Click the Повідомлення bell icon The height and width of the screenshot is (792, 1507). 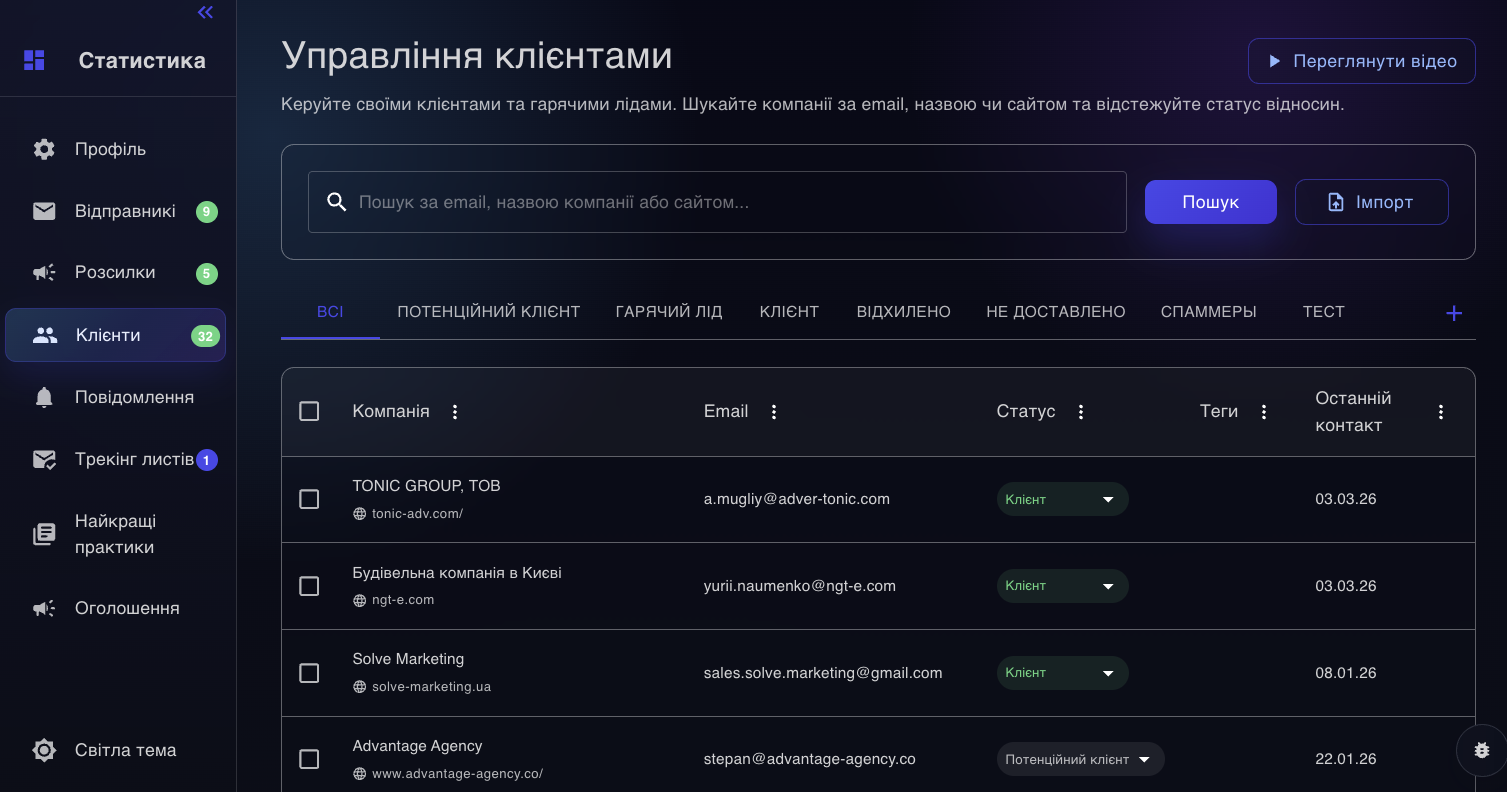click(44, 396)
